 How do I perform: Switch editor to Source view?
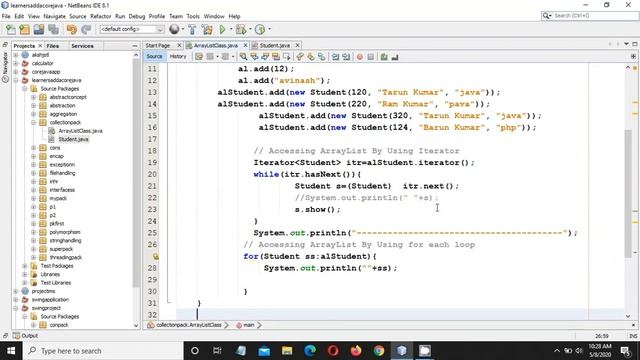click(x=154, y=56)
